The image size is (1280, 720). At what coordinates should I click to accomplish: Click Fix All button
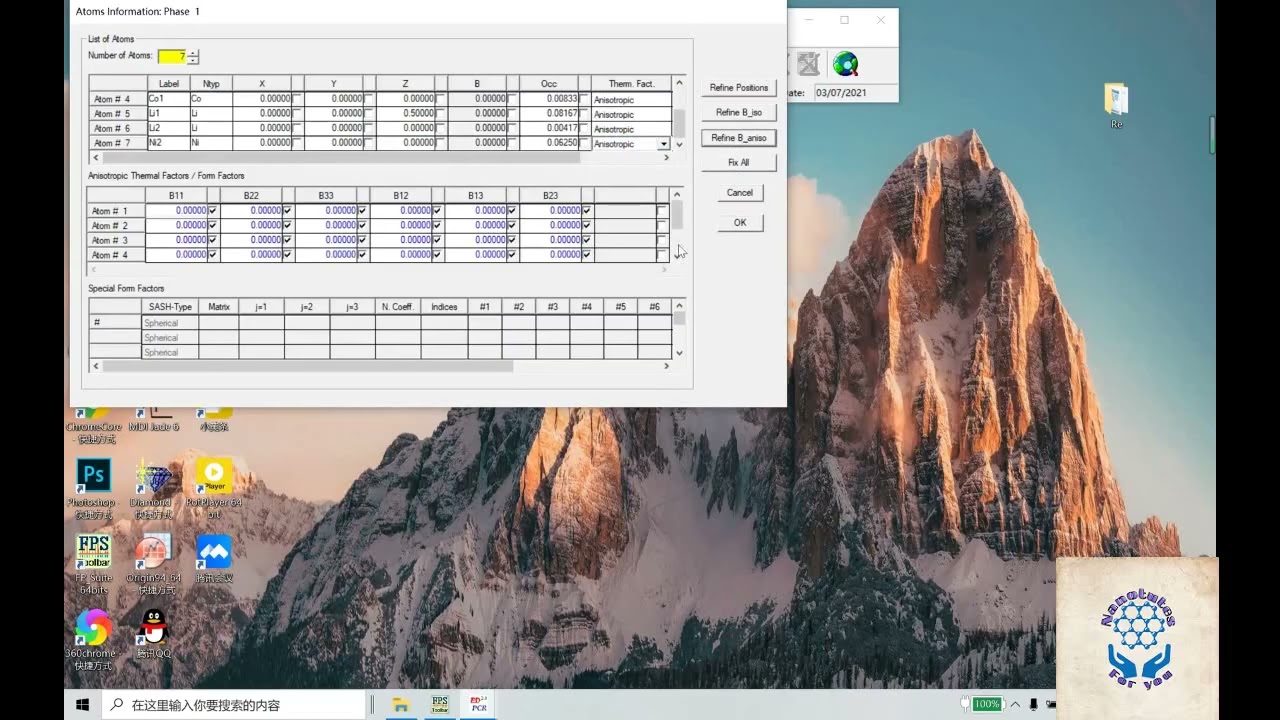click(x=739, y=162)
